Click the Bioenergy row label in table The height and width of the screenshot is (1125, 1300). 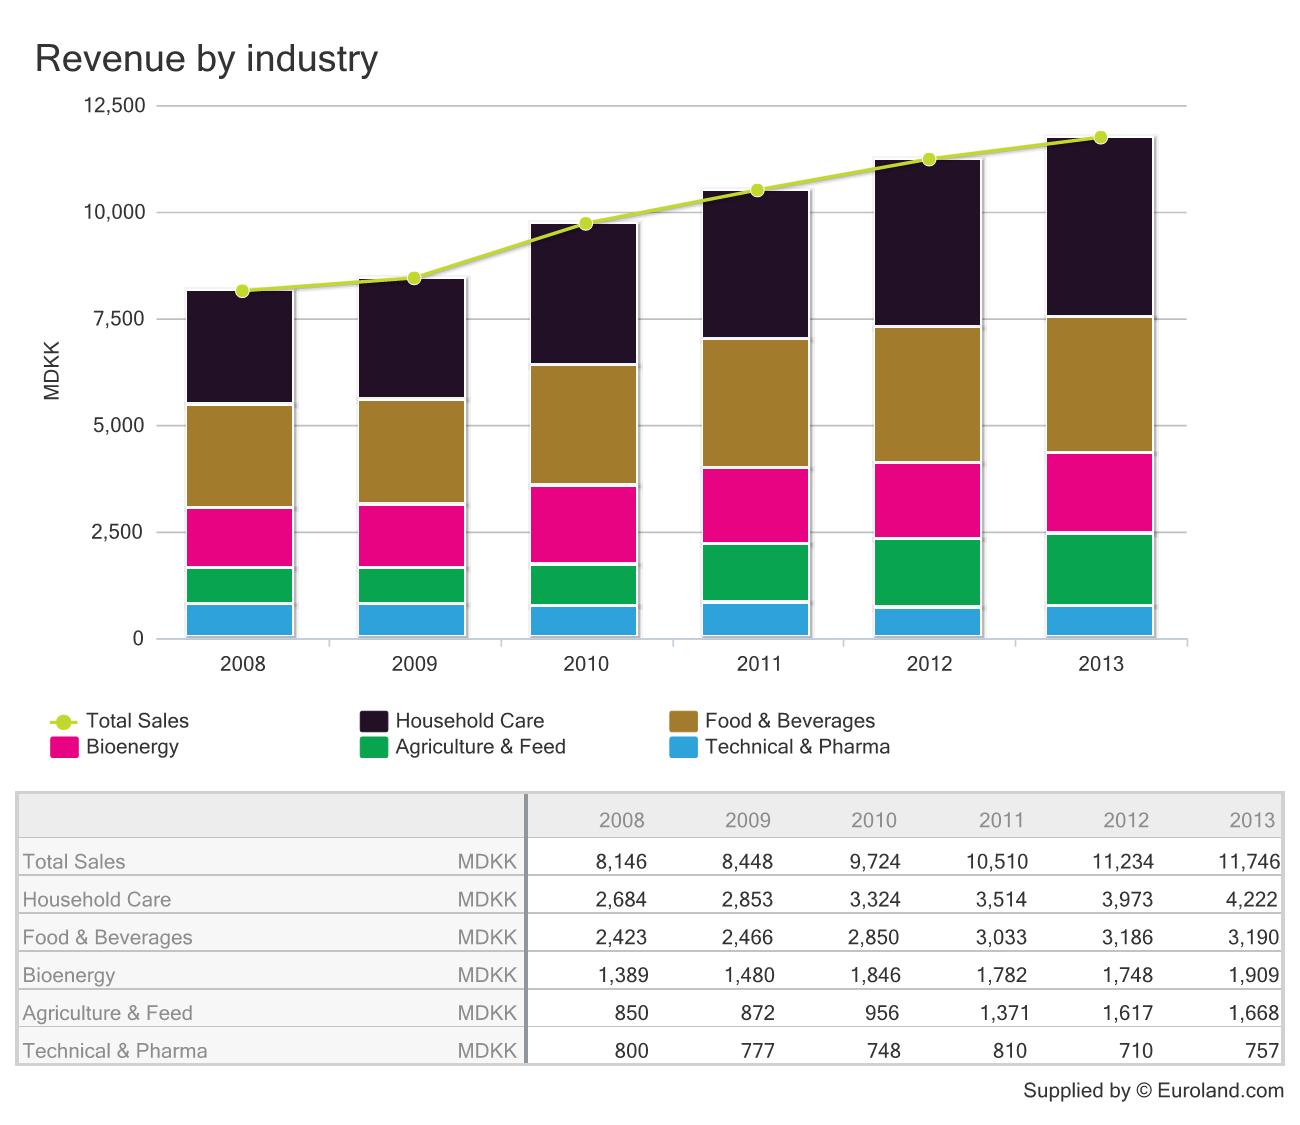click(x=69, y=975)
